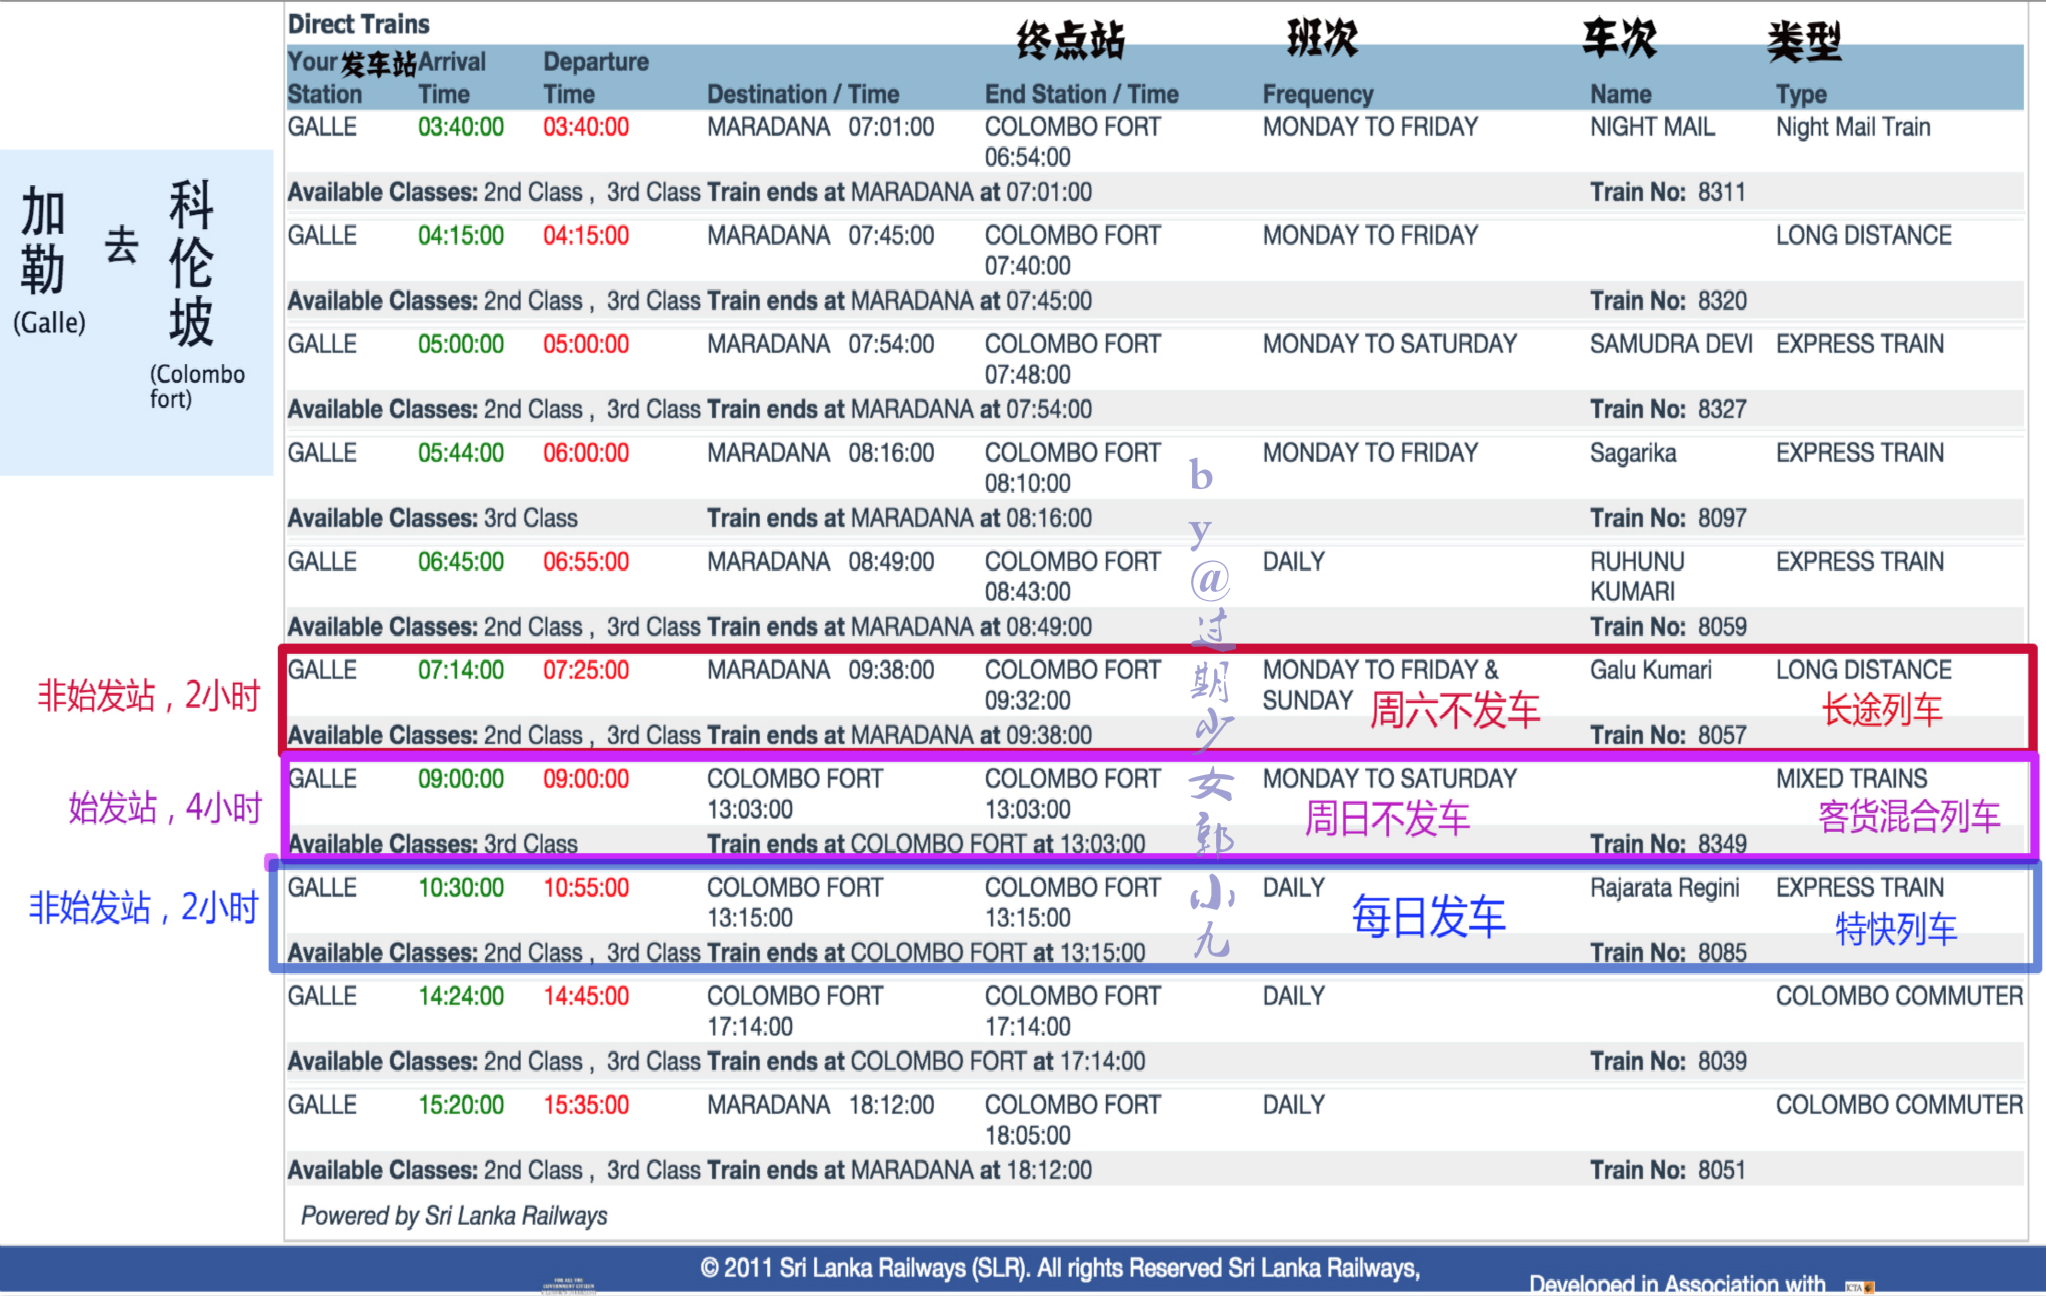
Task: Click 'Train No: 8059'
Action: (1668, 627)
